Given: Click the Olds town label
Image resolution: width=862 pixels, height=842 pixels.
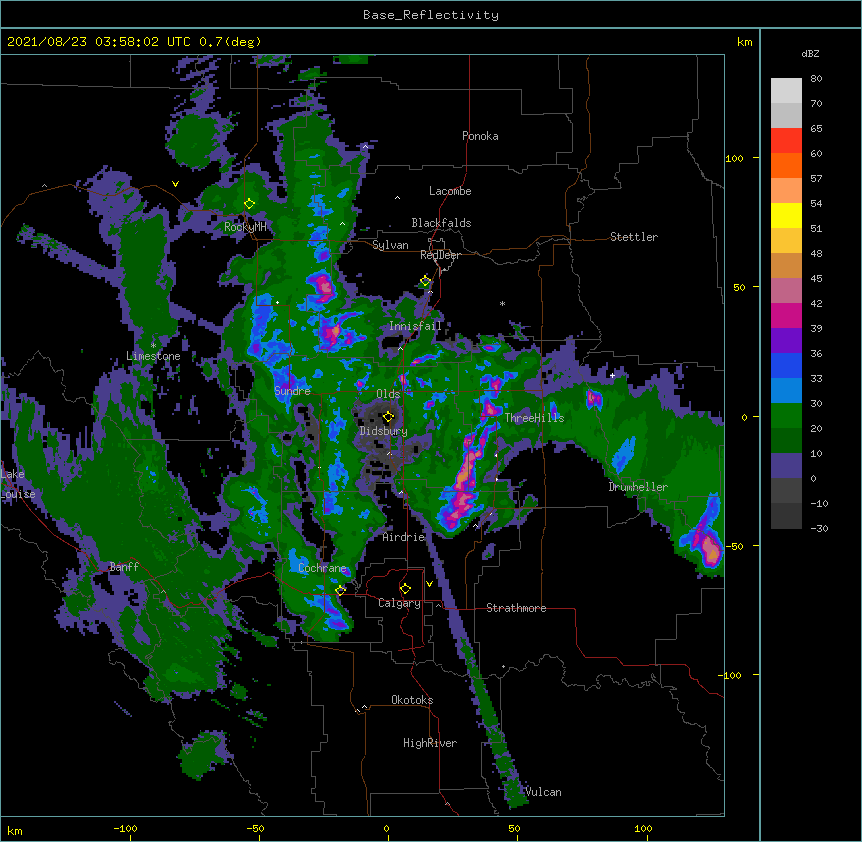Looking at the screenshot, I should click(388, 394).
